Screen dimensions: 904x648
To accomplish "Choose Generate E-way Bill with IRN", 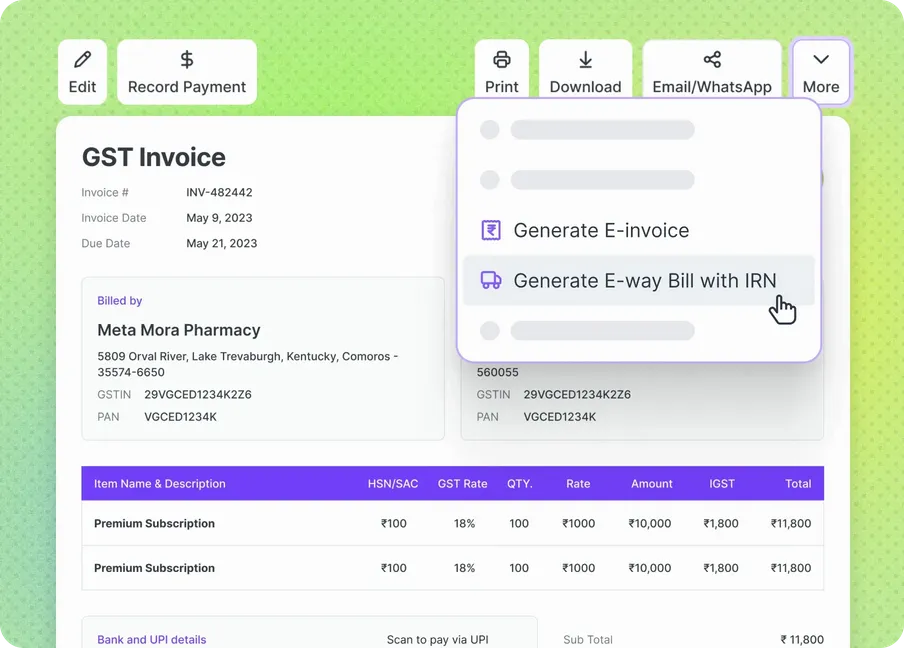I will (639, 280).
